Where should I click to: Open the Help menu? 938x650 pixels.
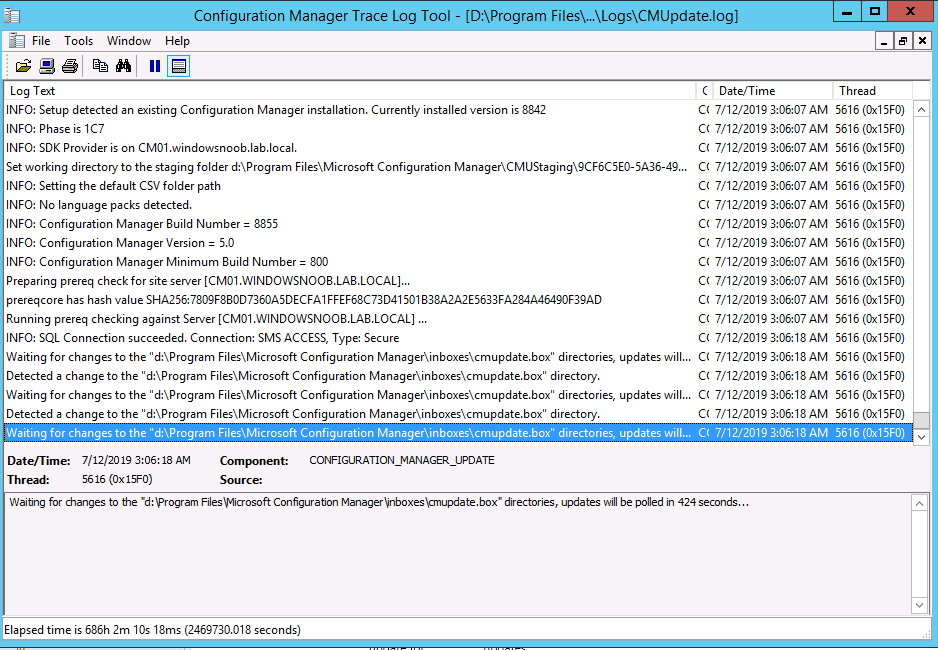tap(177, 41)
